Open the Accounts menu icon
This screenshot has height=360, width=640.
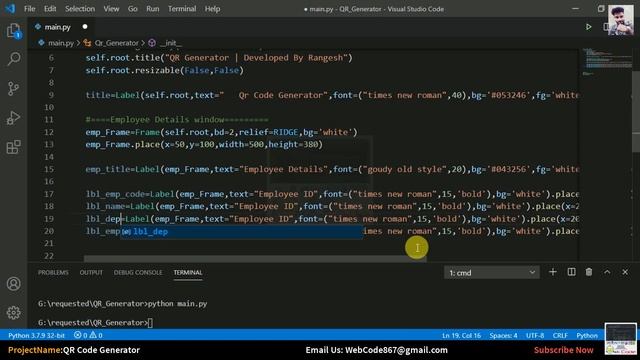pos(13,283)
